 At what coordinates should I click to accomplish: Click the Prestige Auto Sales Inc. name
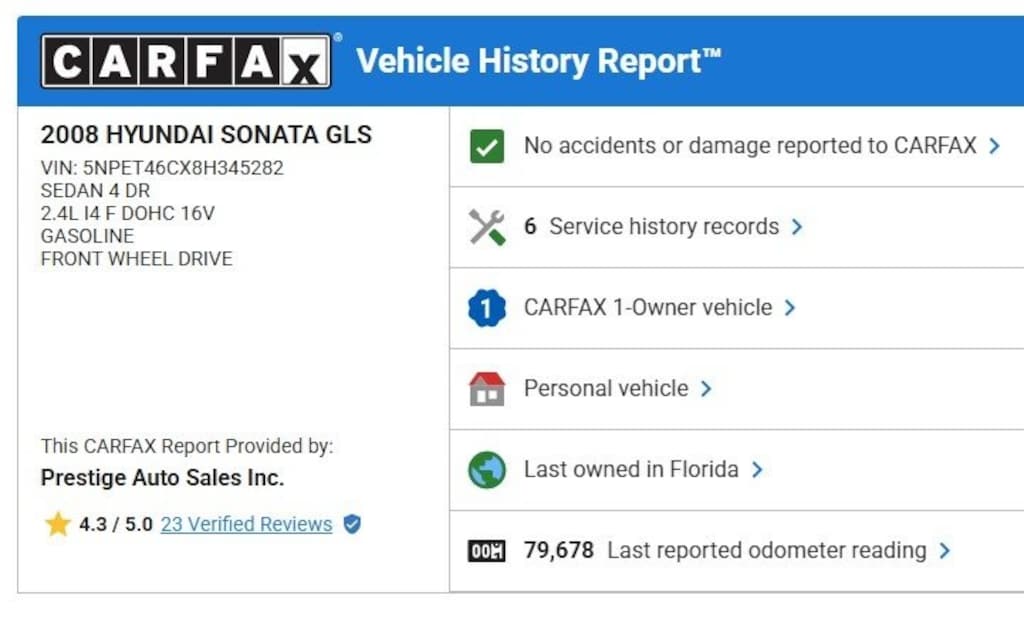pos(162,478)
